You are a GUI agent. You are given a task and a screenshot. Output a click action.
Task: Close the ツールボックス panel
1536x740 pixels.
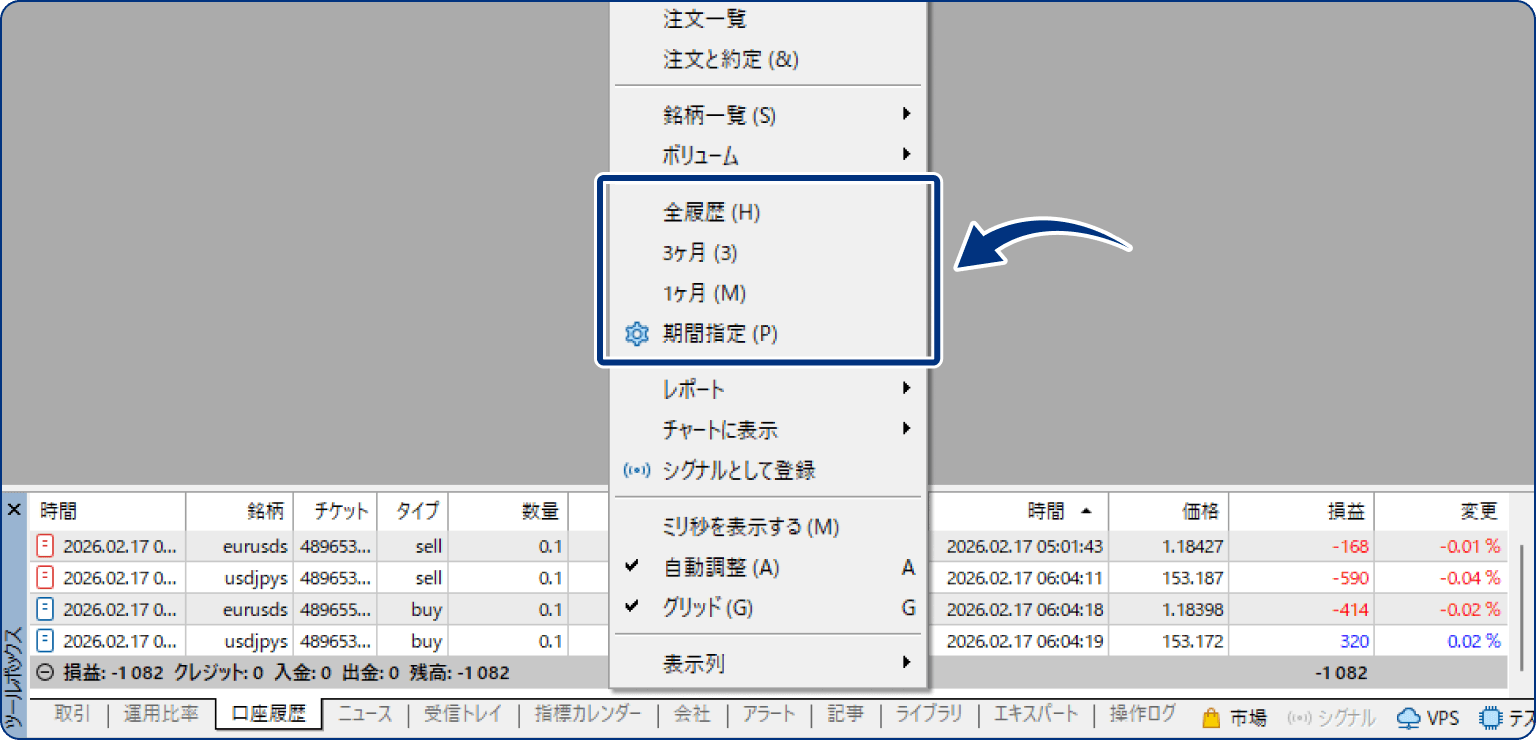click(14, 509)
